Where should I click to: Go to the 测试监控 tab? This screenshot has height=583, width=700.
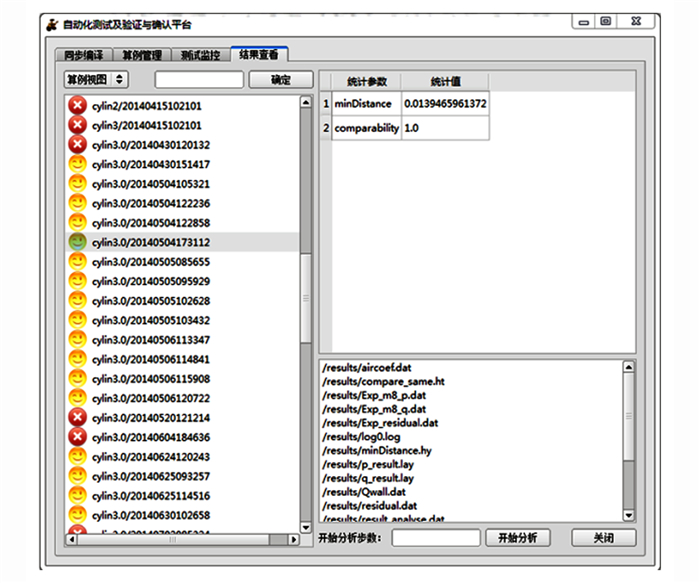point(201,55)
